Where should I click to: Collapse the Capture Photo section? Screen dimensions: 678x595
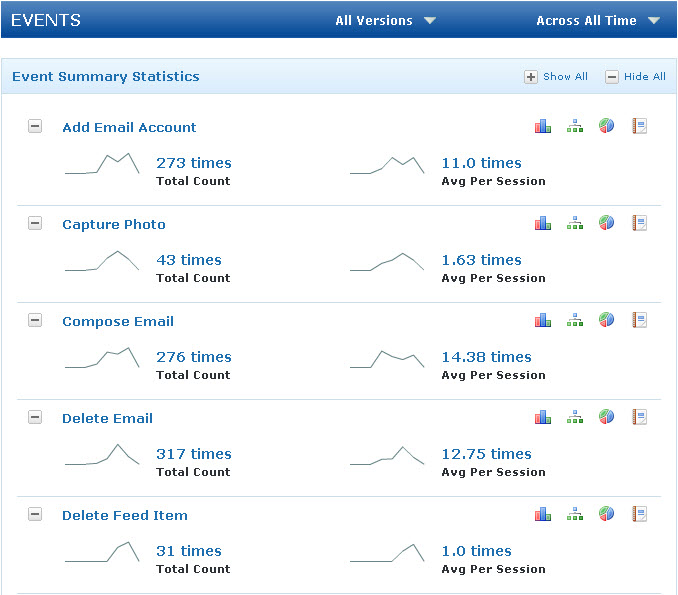tap(35, 224)
